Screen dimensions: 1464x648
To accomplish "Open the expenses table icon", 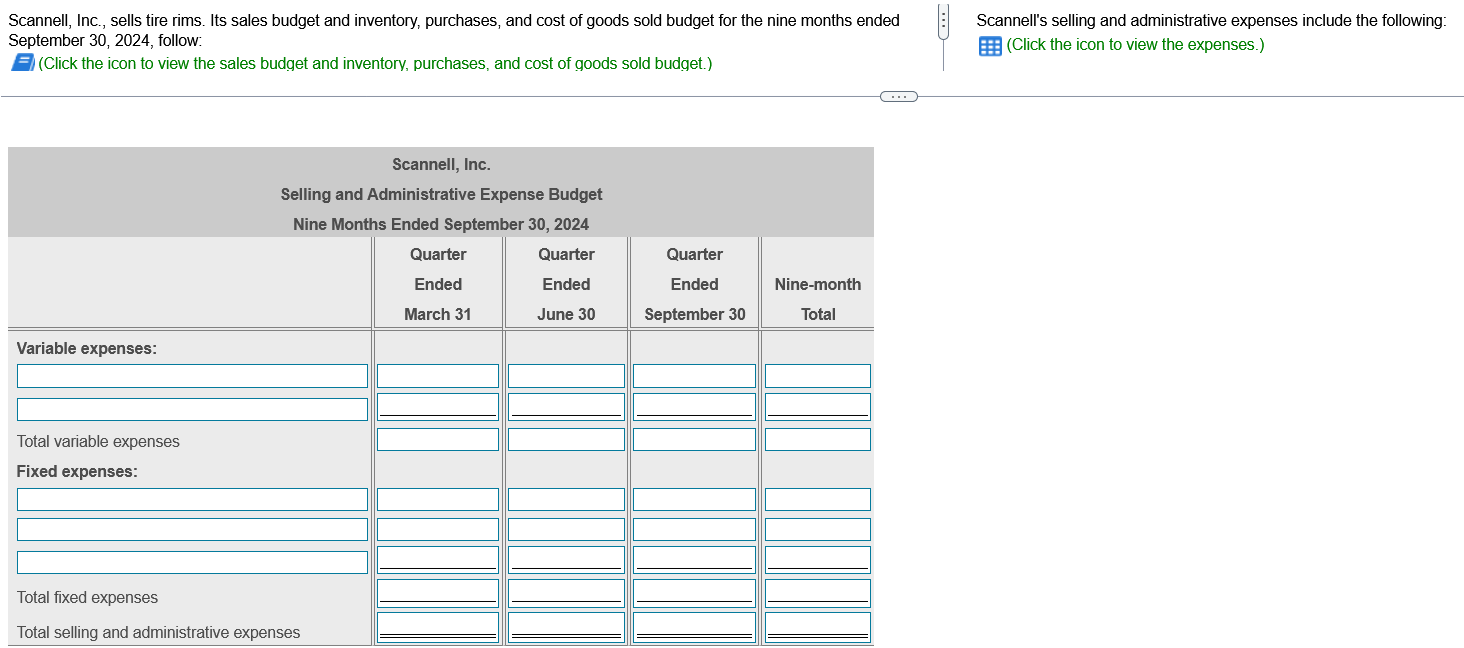I will pos(989,45).
